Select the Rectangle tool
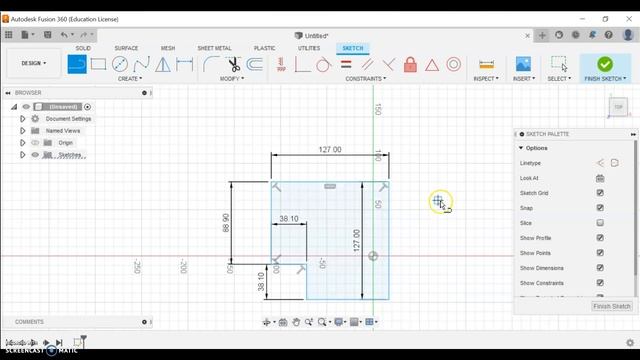This screenshot has height=360, width=640. coord(98,64)
